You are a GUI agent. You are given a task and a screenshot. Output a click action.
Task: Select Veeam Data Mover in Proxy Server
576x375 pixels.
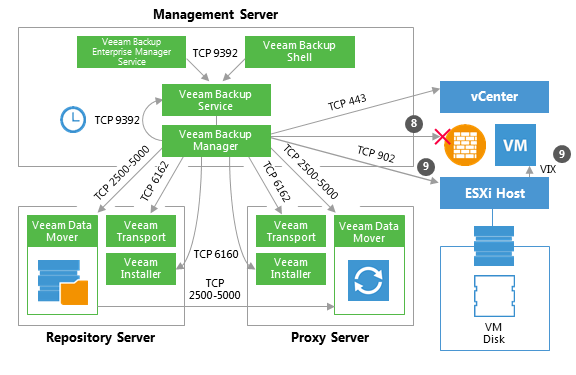click(x=369, y=231)
